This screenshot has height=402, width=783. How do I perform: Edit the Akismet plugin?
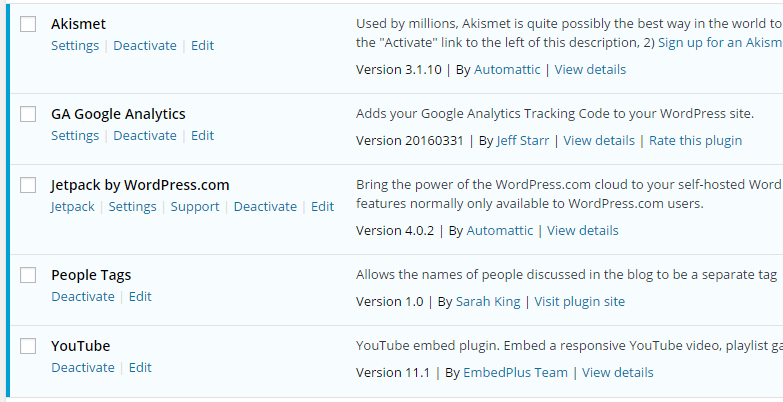point(202,45)
